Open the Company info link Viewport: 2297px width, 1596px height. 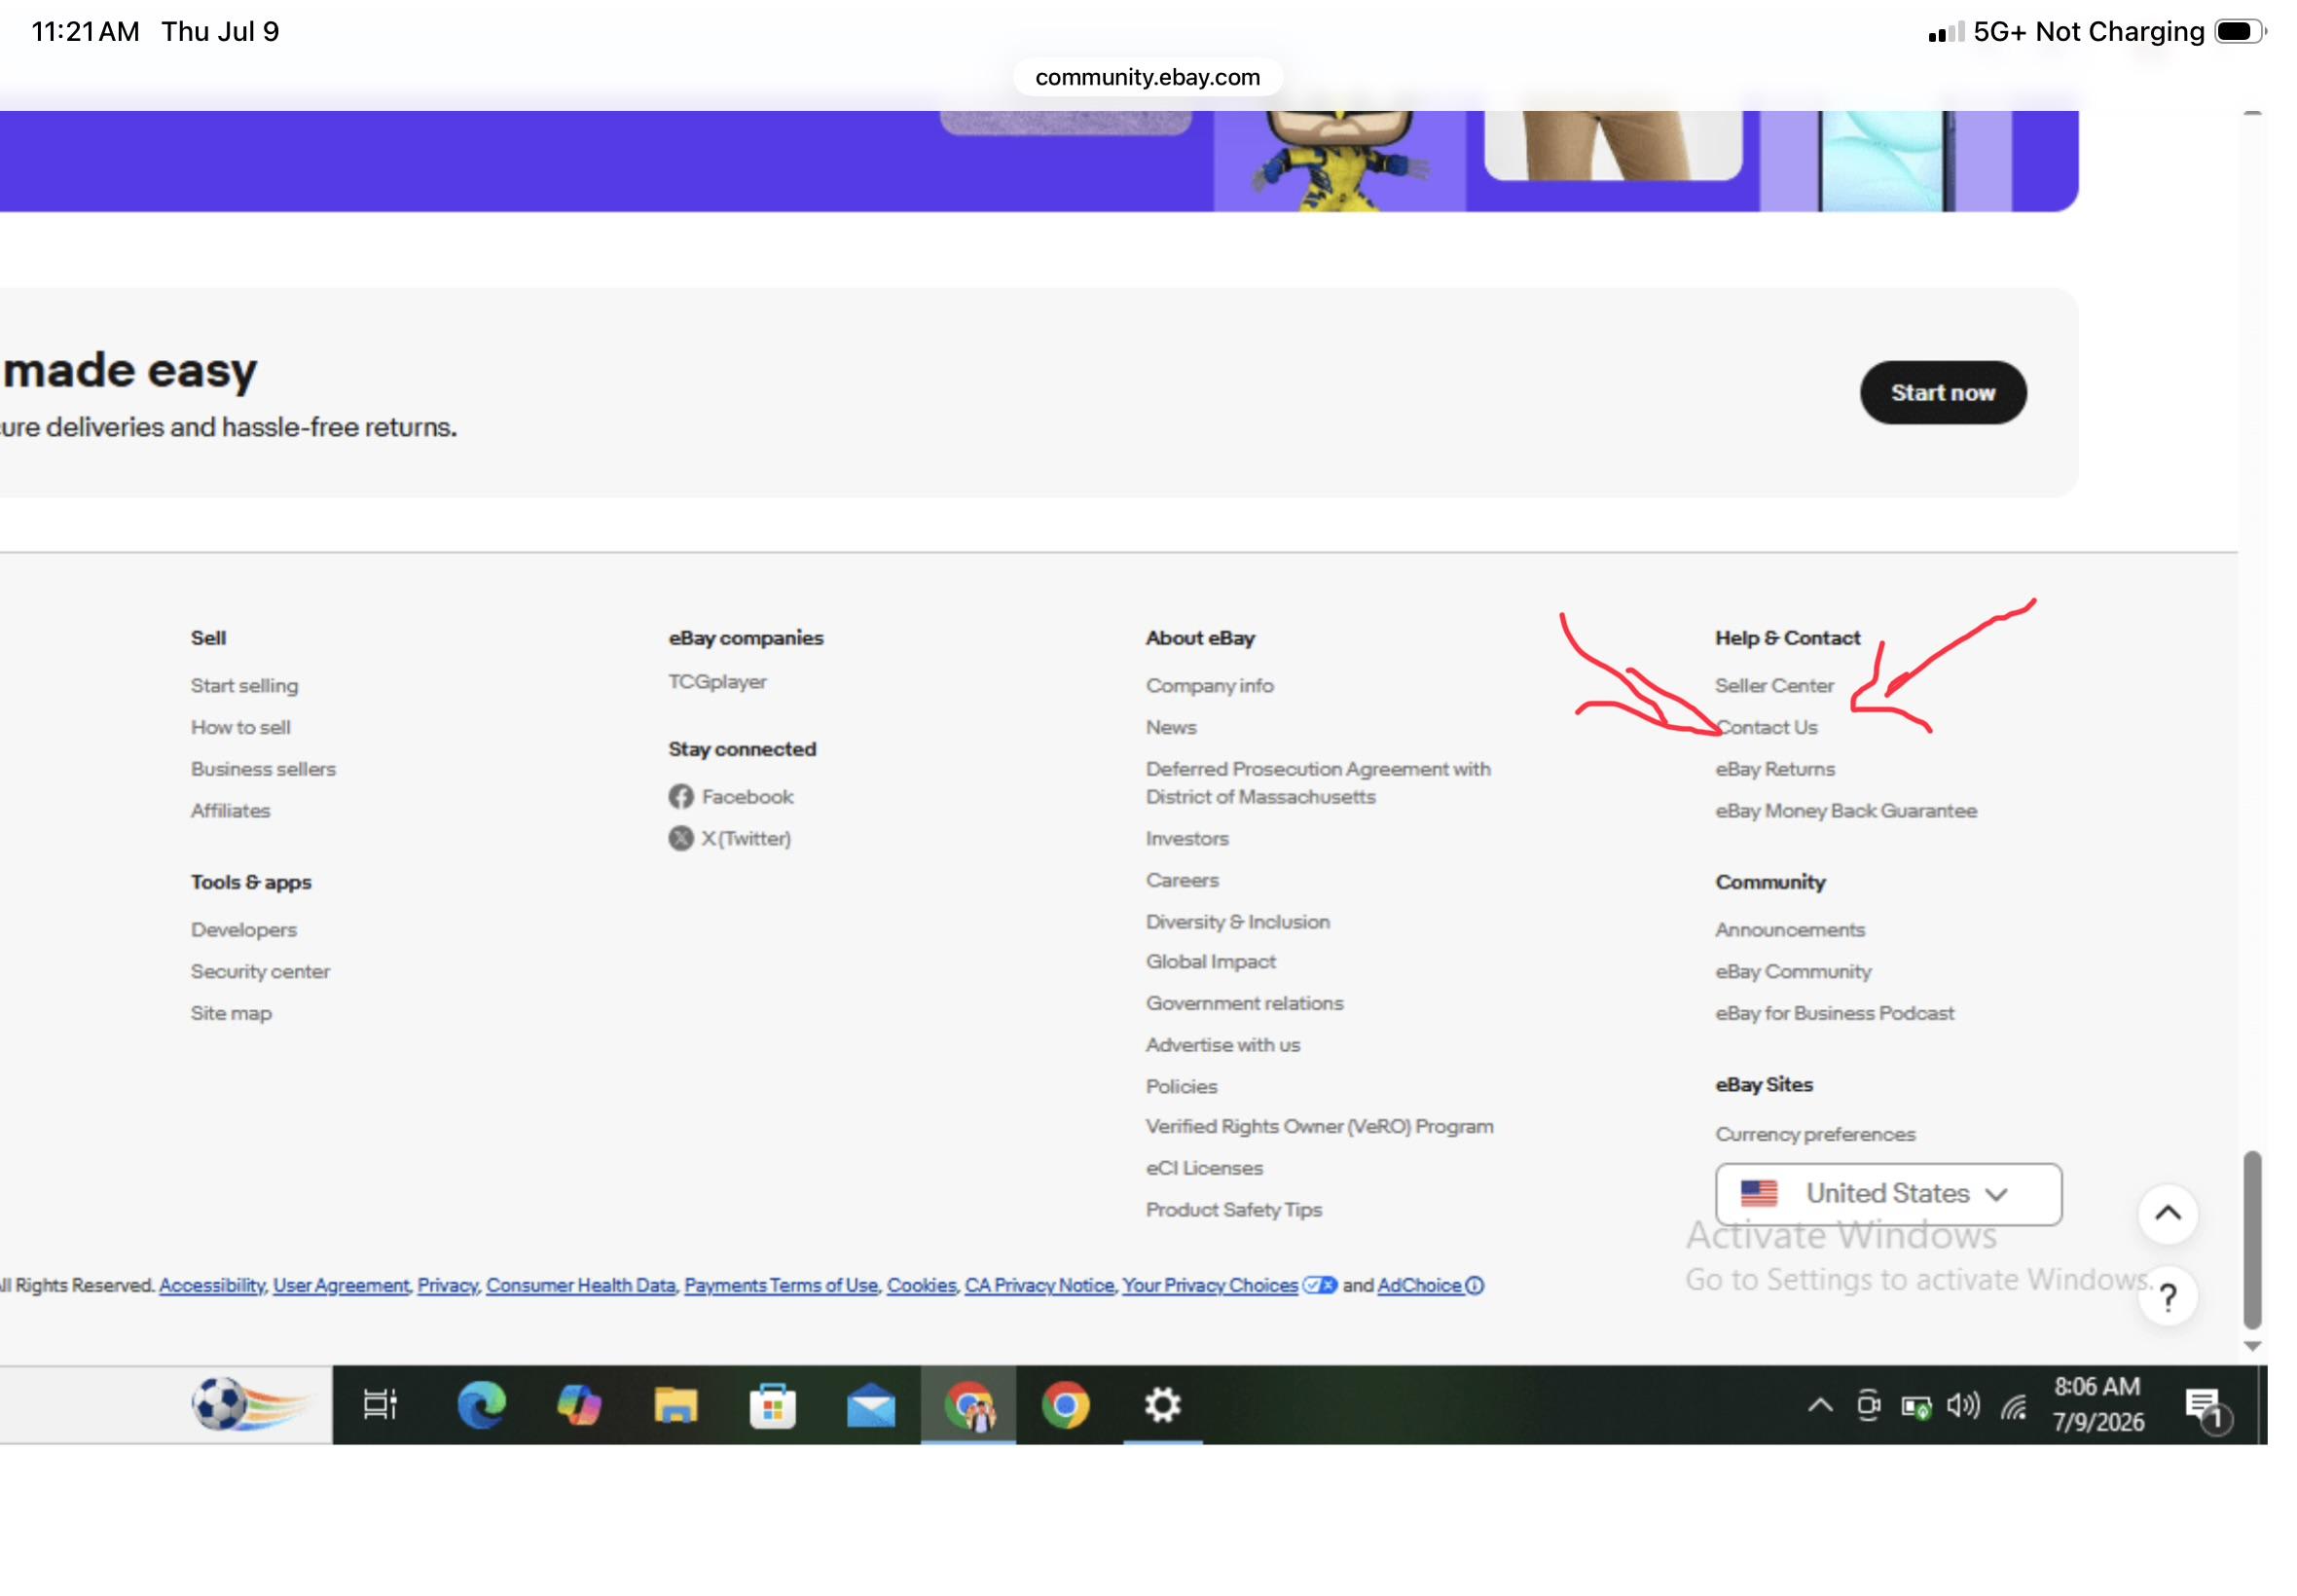click(1209, 686)
